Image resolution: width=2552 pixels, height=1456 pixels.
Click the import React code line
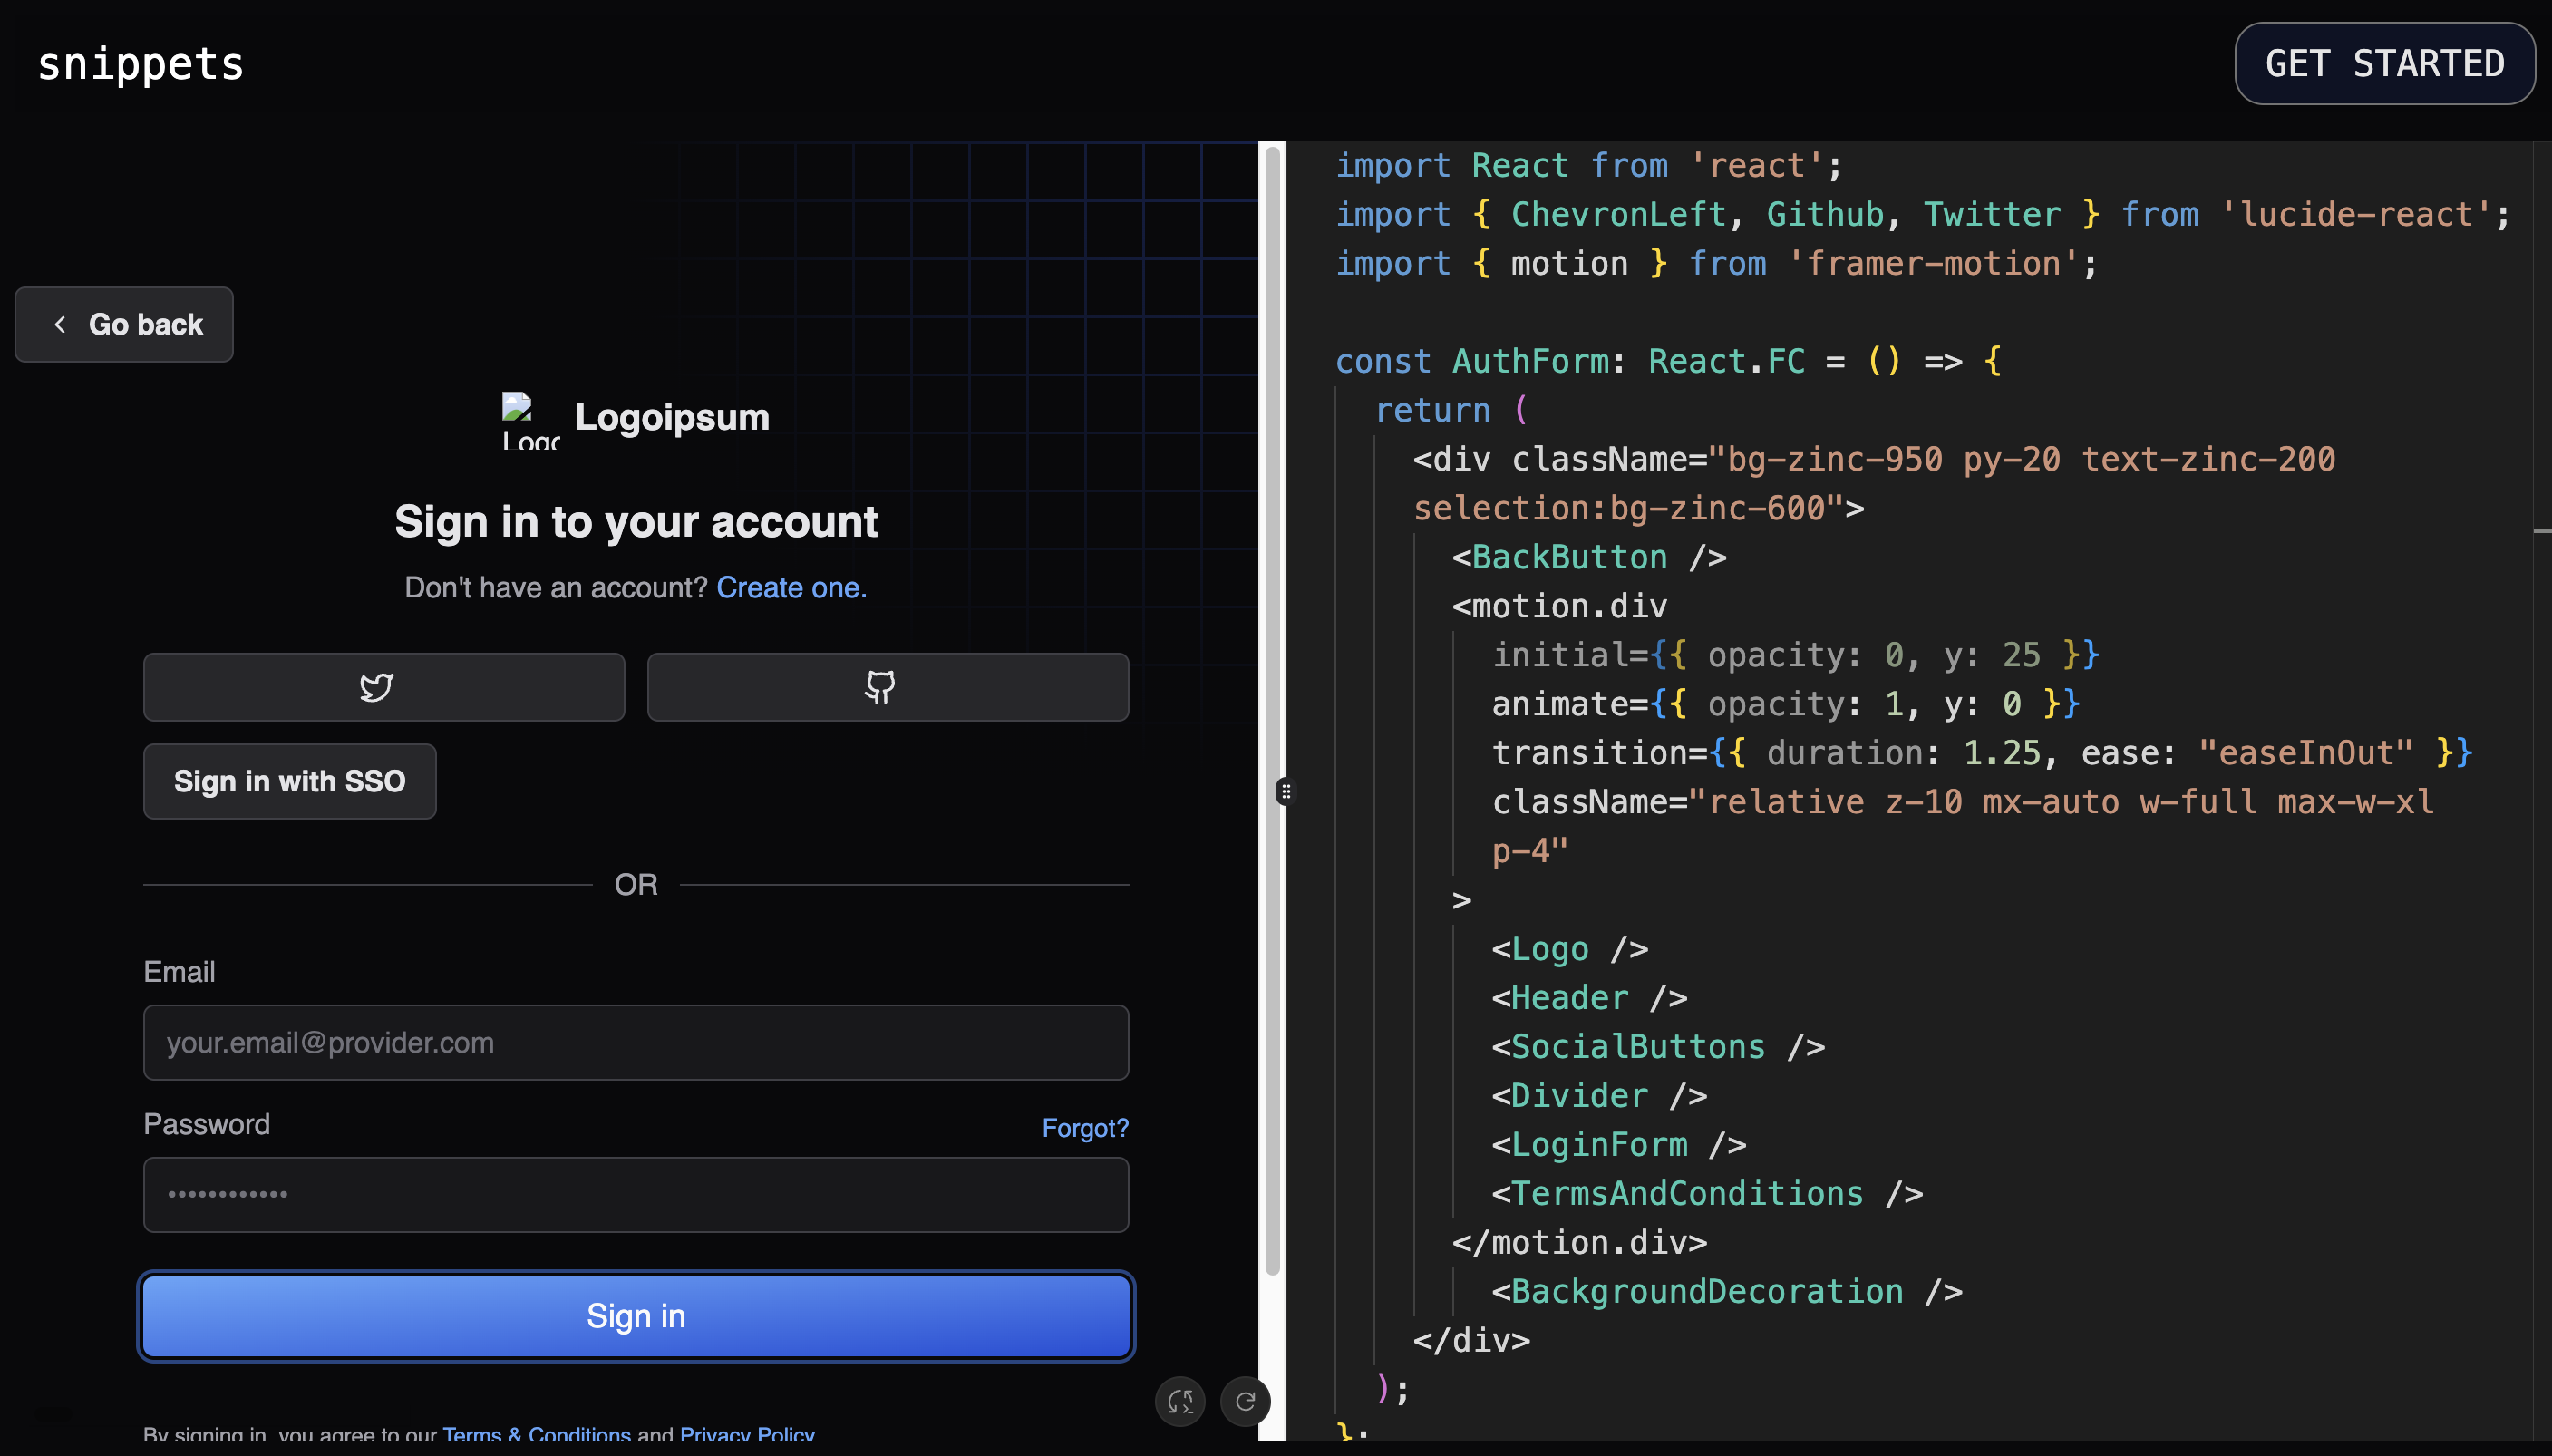[x=1588, y=165]
